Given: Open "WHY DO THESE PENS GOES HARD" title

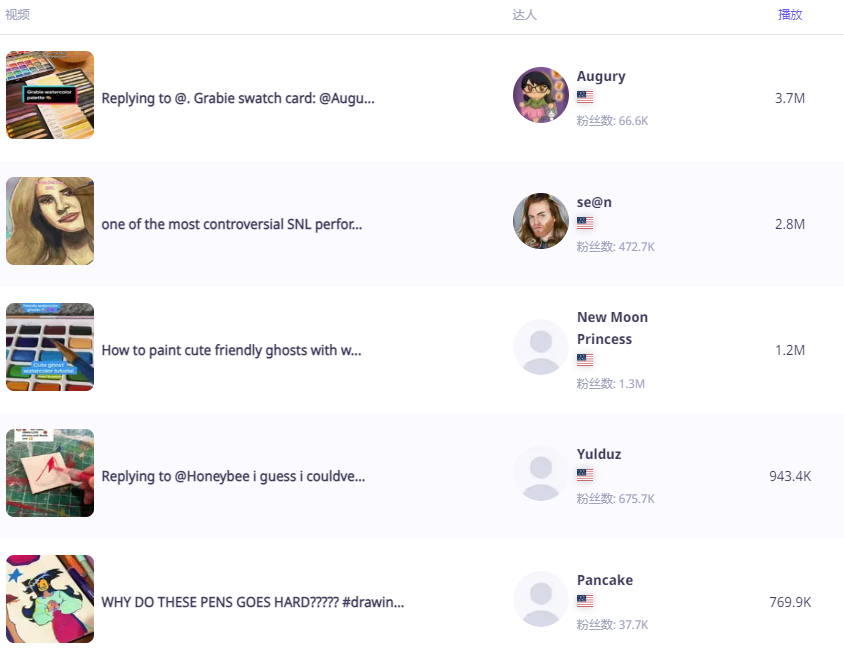Looking at the screenshot, I should pyautogui.click(x=253, y=602).
